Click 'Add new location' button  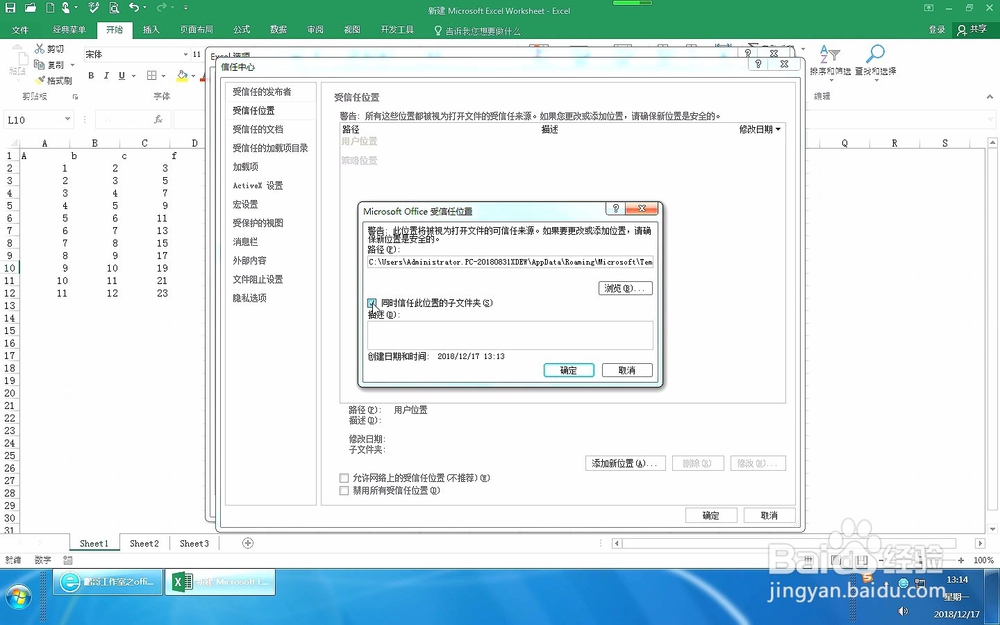click(625, 463)
